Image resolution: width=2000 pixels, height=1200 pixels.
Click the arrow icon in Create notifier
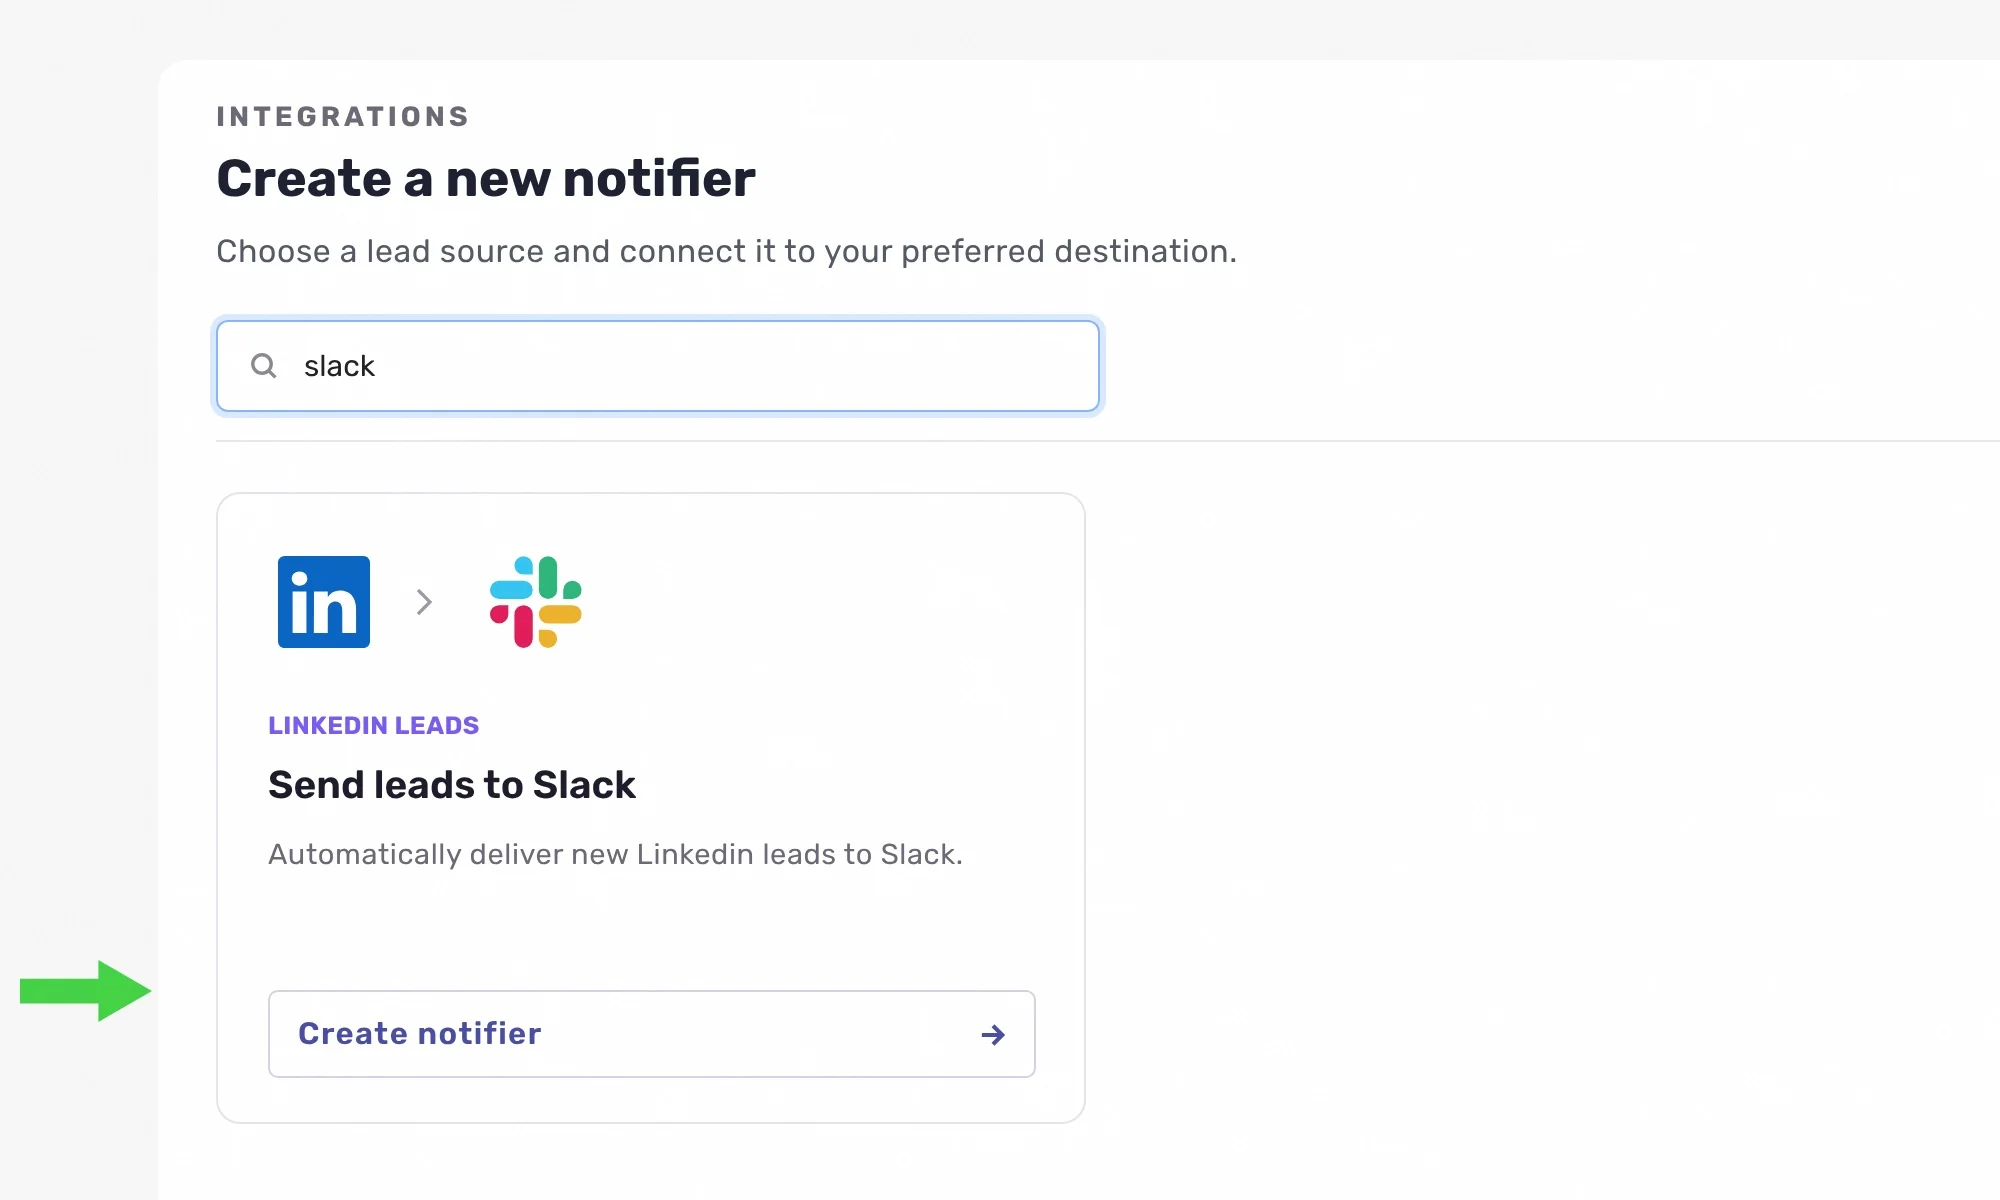[993, 1035]
